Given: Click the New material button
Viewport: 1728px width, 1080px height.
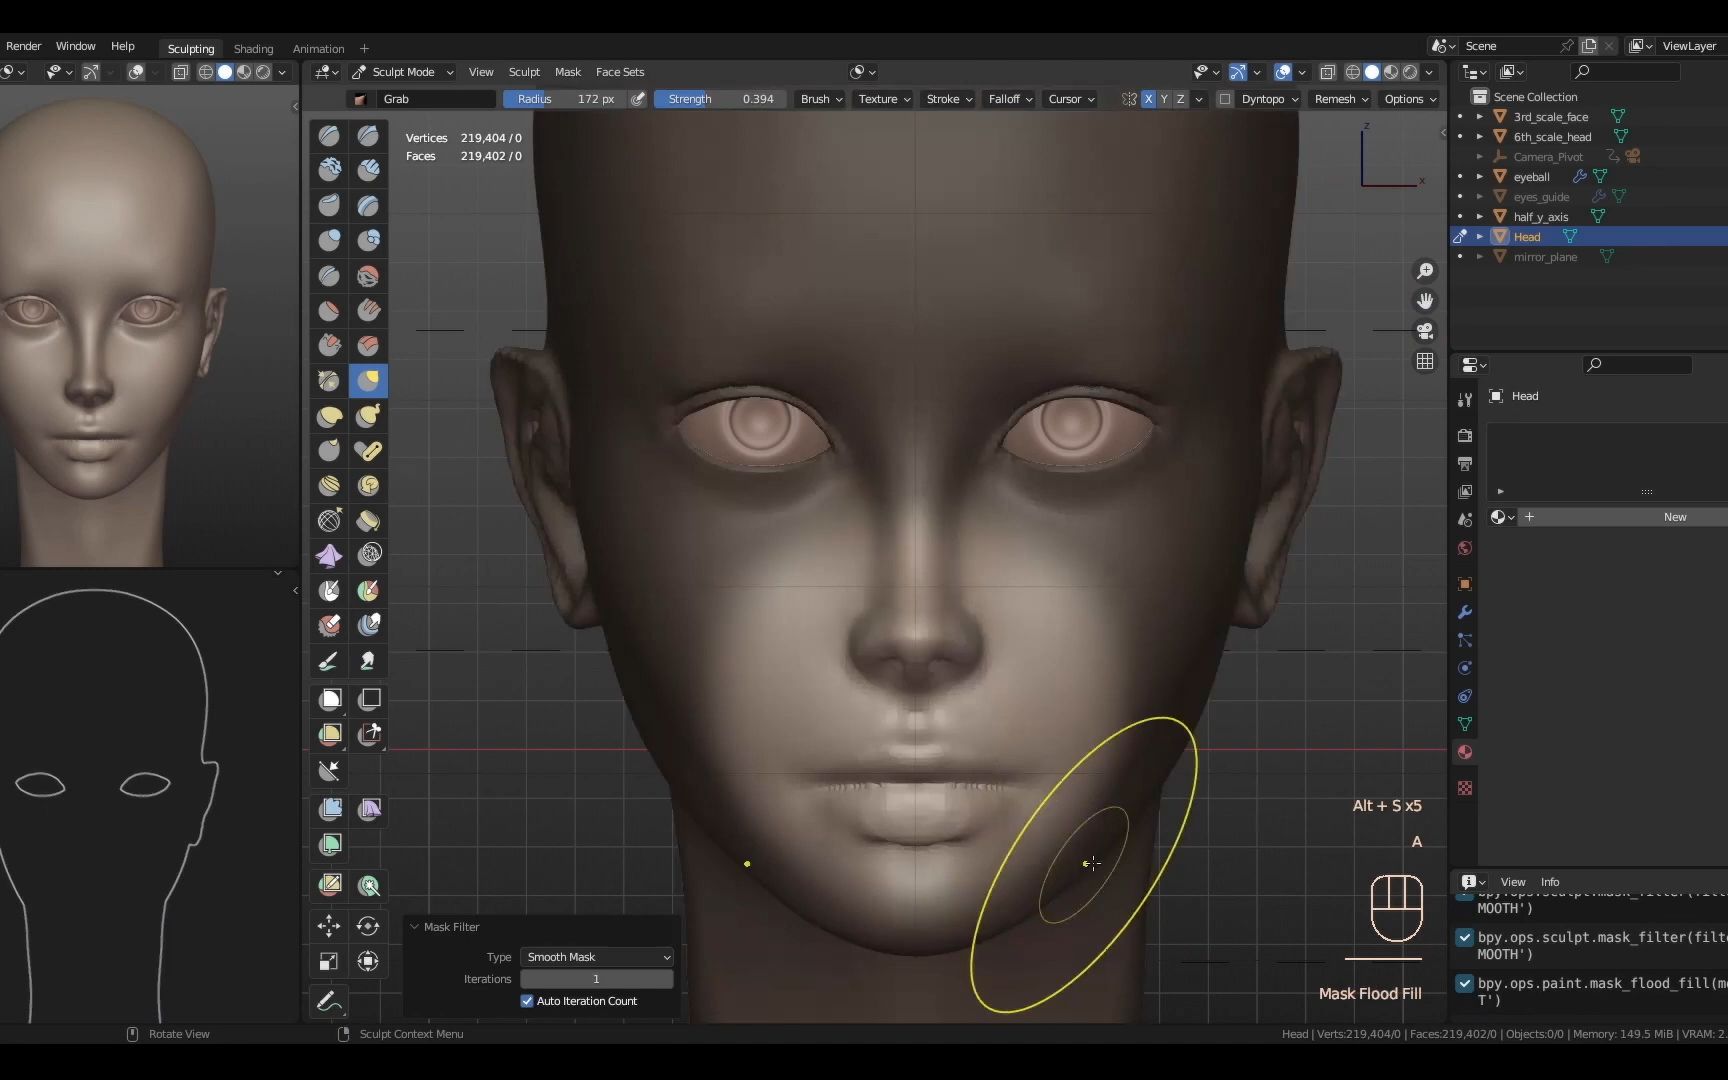Looking at the screenshot, I should coord(1676,517).
